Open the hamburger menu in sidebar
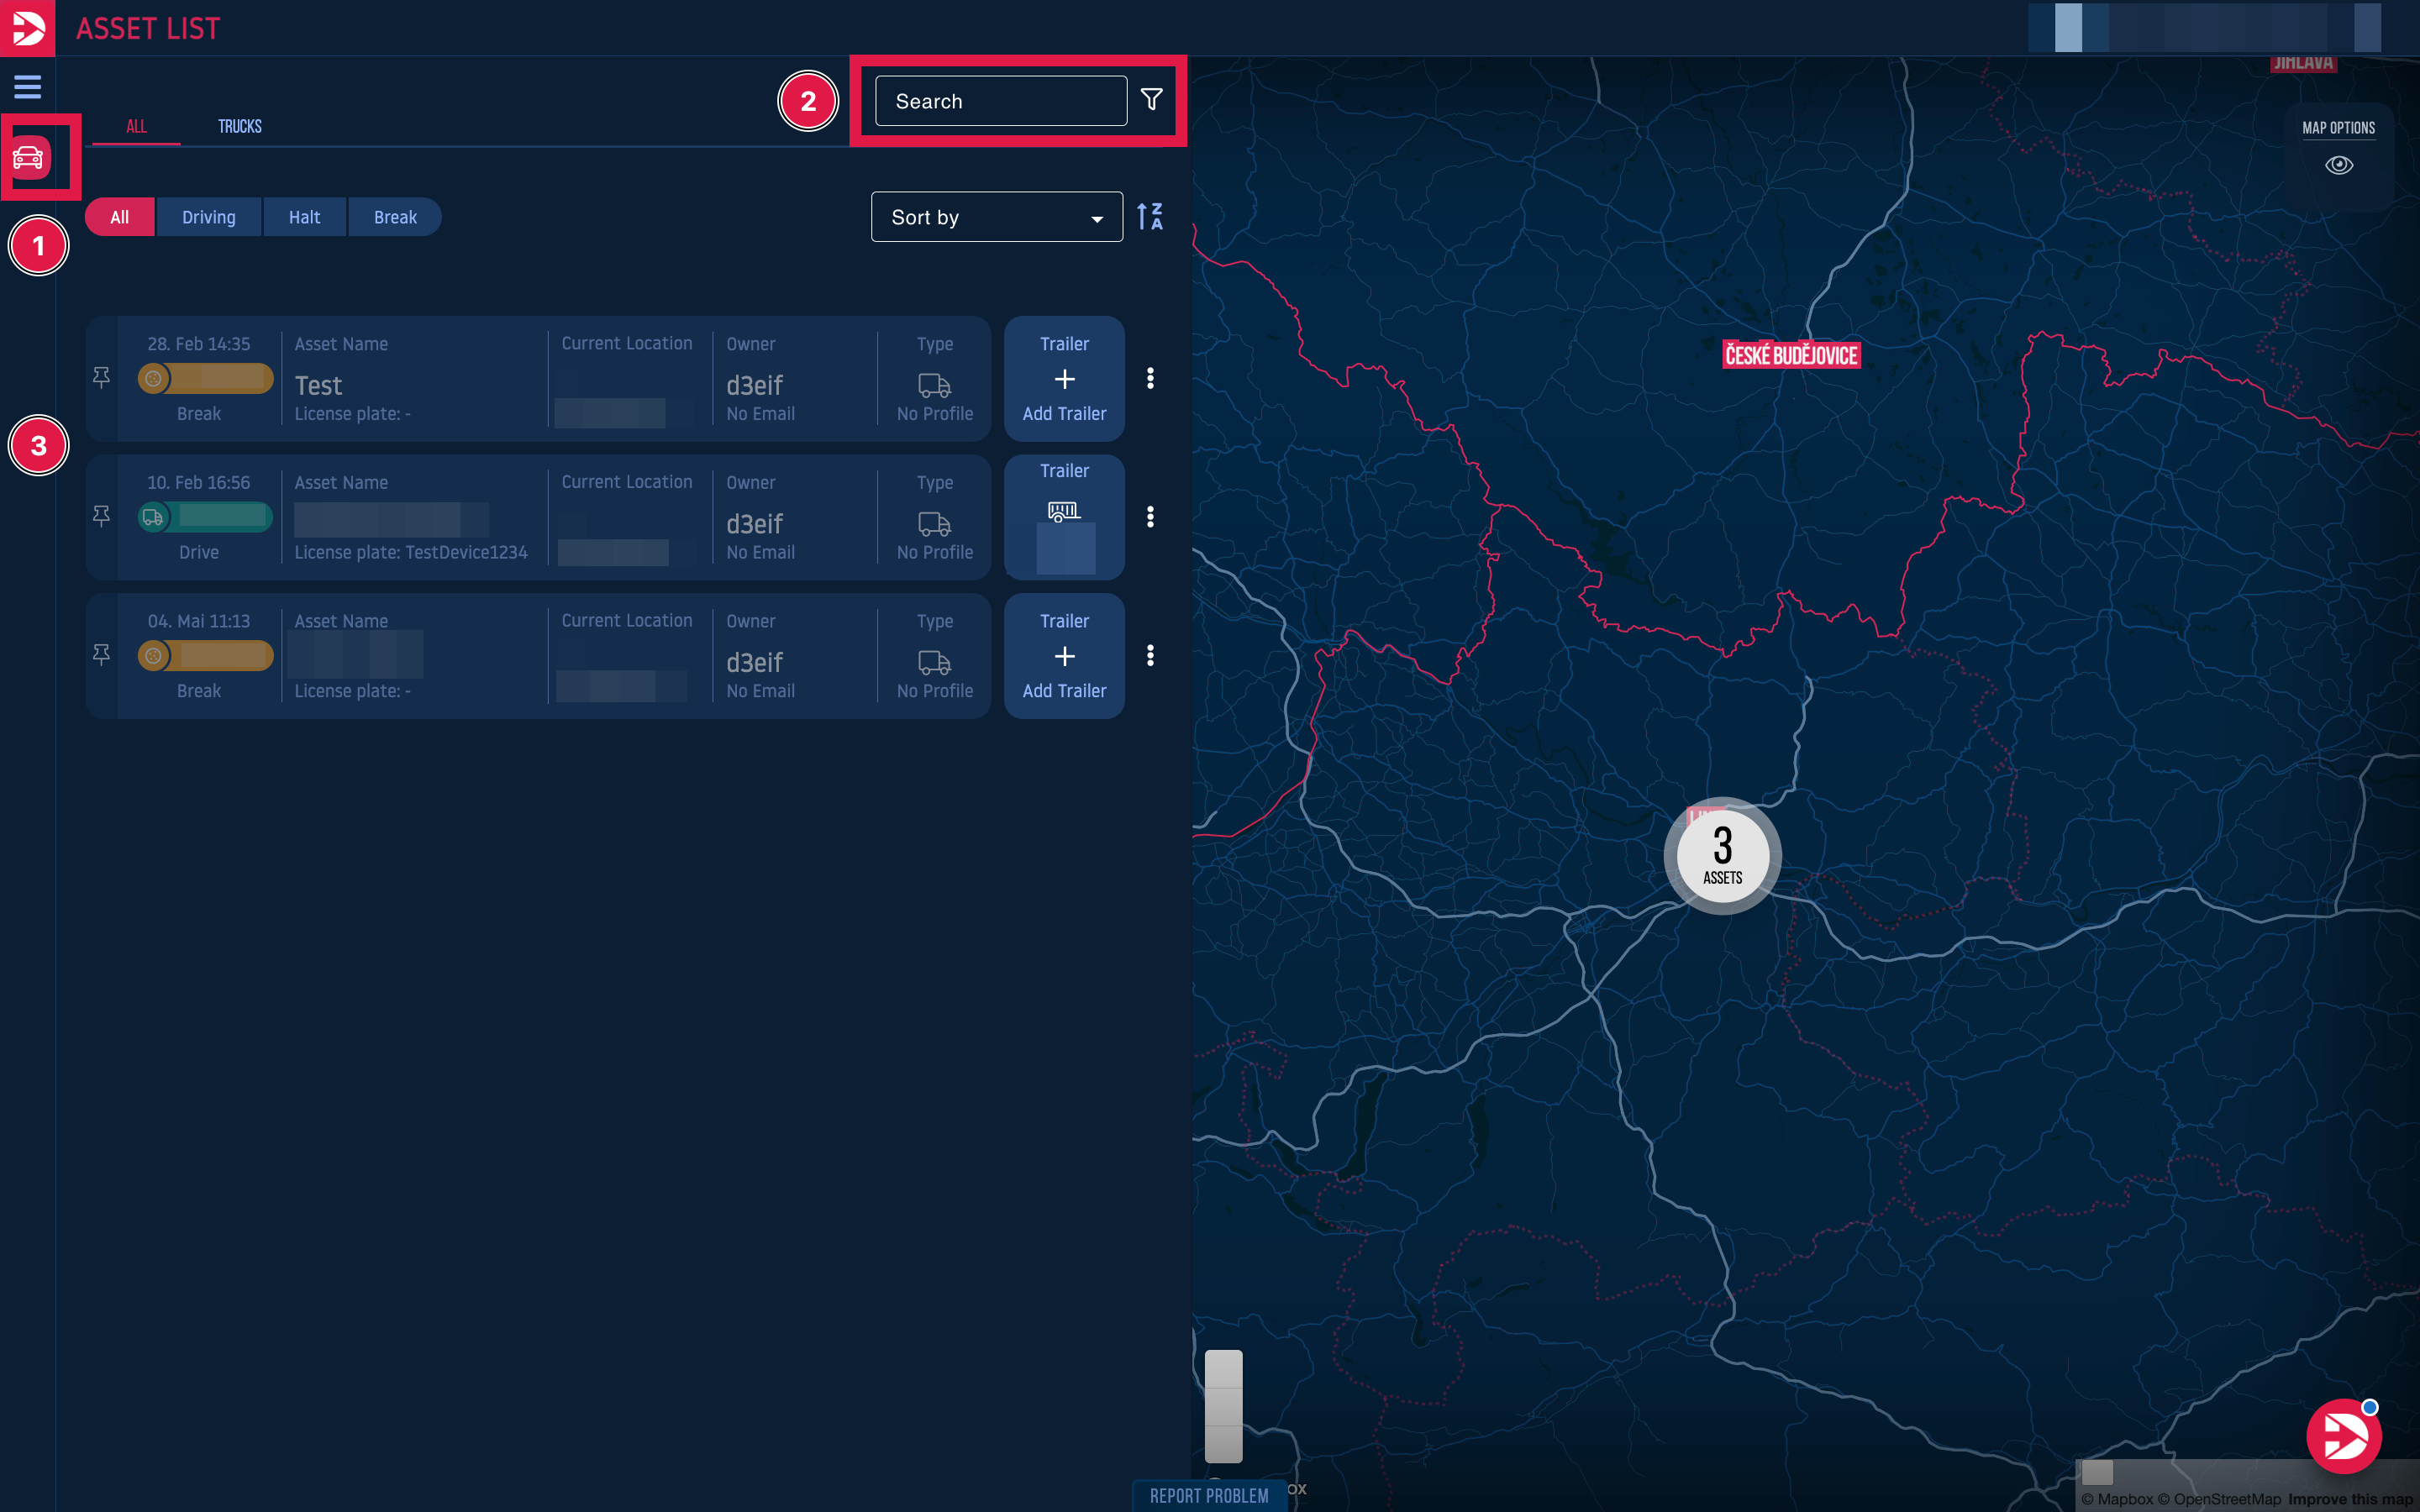Screen dimensions: 2420x1512 point(27,87)
